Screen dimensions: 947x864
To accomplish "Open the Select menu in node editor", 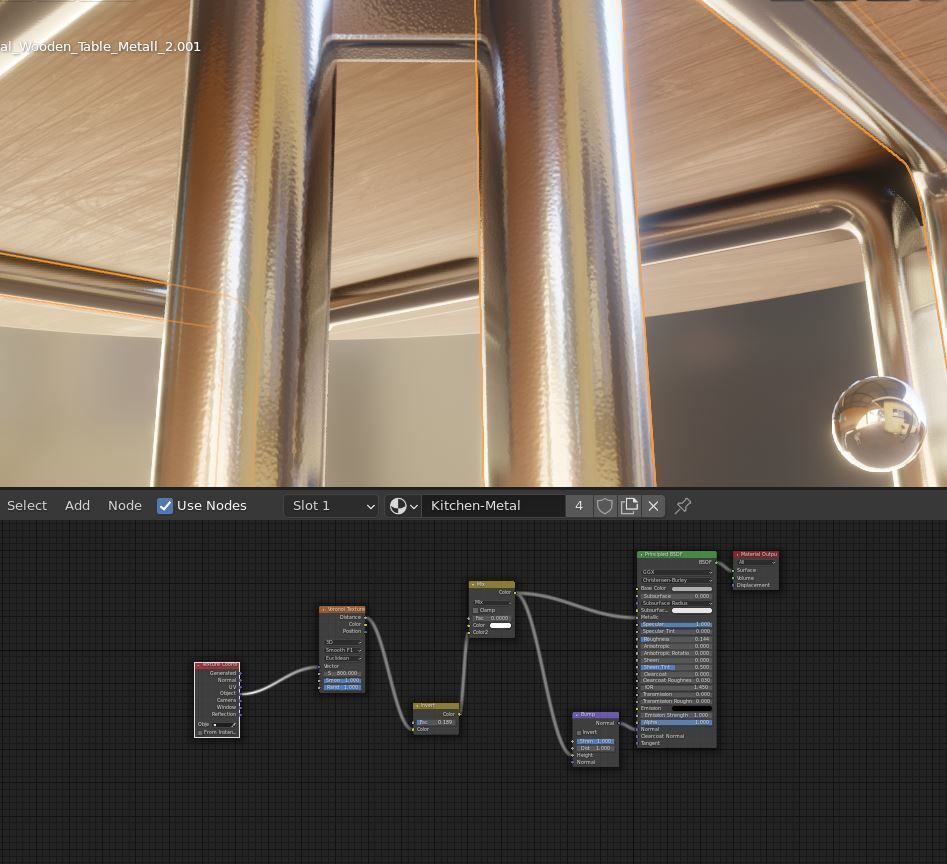I will tap(27, 506).
